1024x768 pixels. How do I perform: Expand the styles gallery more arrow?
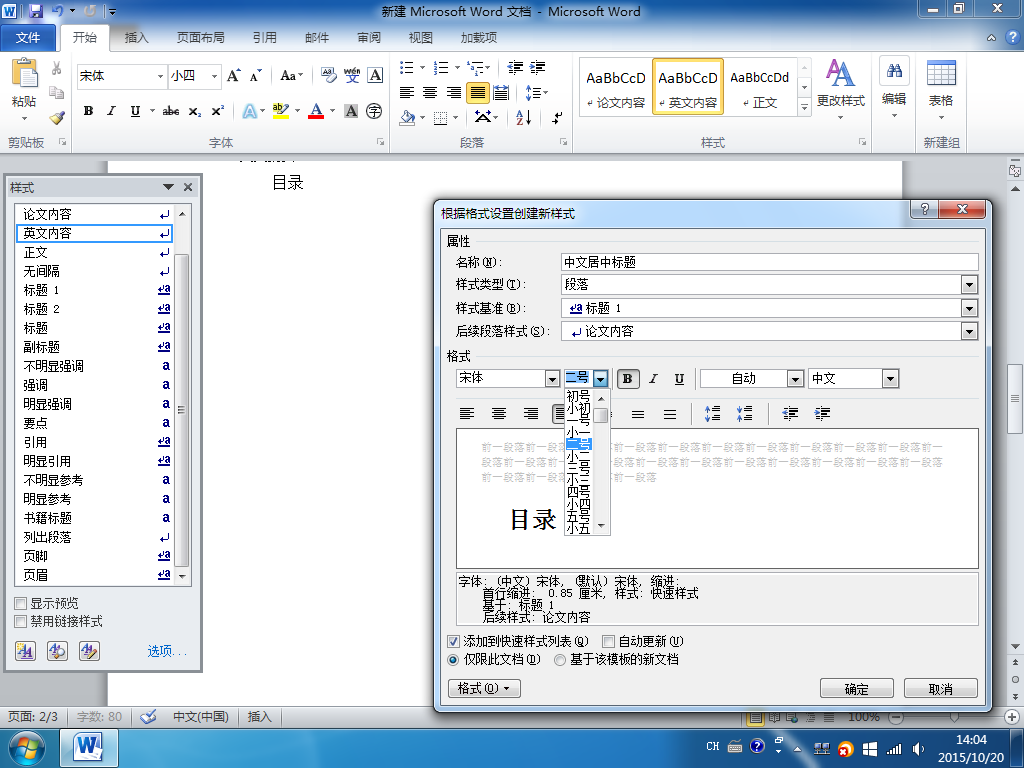805,106
